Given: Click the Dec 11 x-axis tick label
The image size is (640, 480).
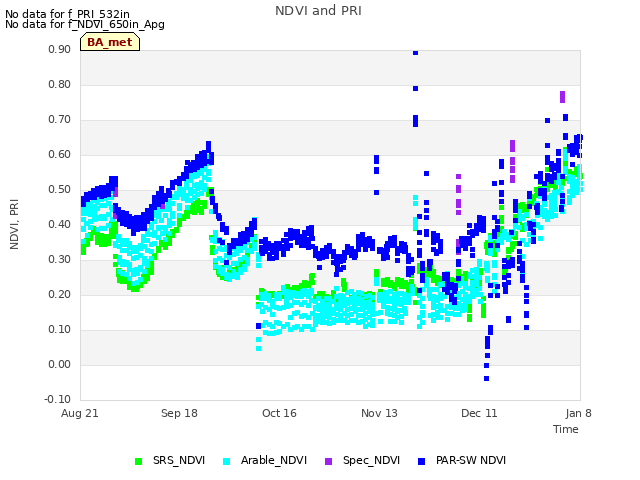Looking at the screenshot, I should (479, 413).
